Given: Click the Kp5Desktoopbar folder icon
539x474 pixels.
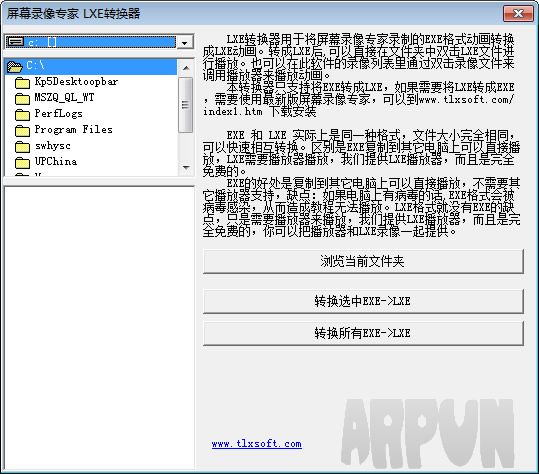Looking at the screenshot, I should tap(22, 83).
